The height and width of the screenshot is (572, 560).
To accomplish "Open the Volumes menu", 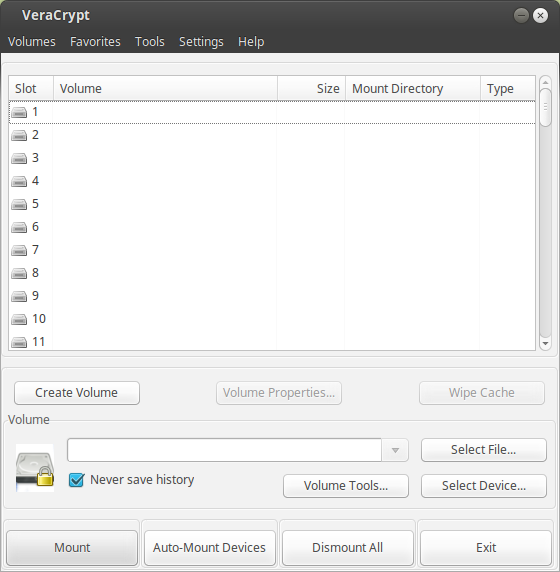I will click(x=32, y=42).
